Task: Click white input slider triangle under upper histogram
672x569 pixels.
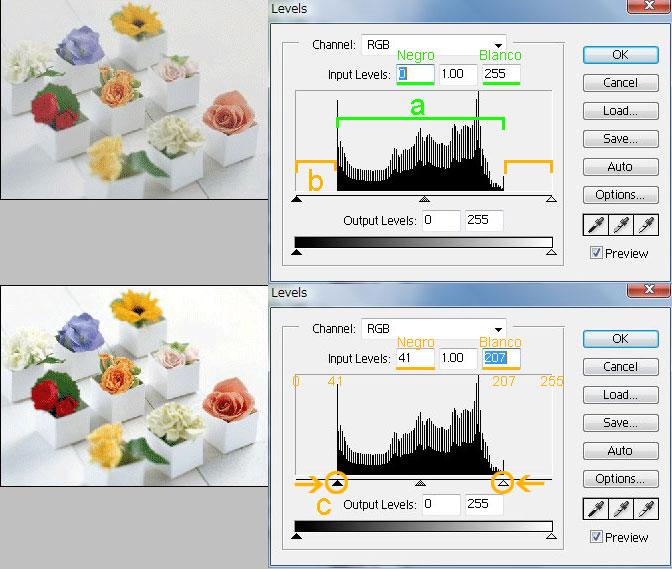Action: click(x=552, y=199)
